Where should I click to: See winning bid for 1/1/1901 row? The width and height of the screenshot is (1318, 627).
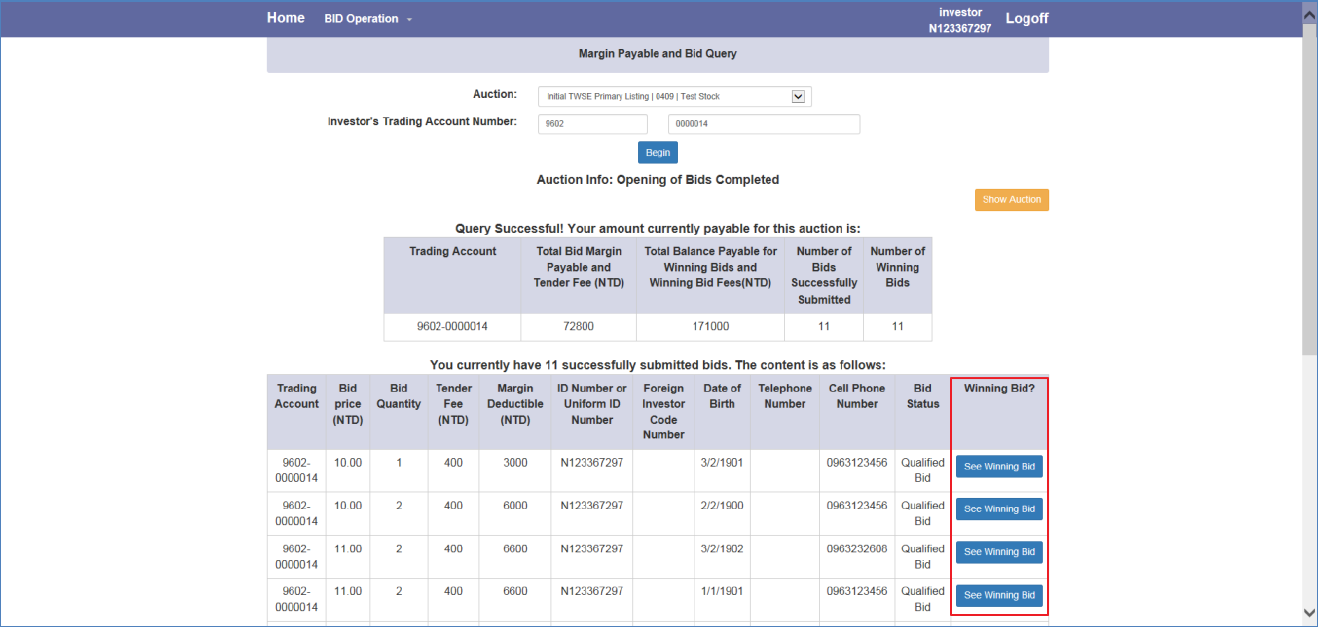tap(999, 595)
